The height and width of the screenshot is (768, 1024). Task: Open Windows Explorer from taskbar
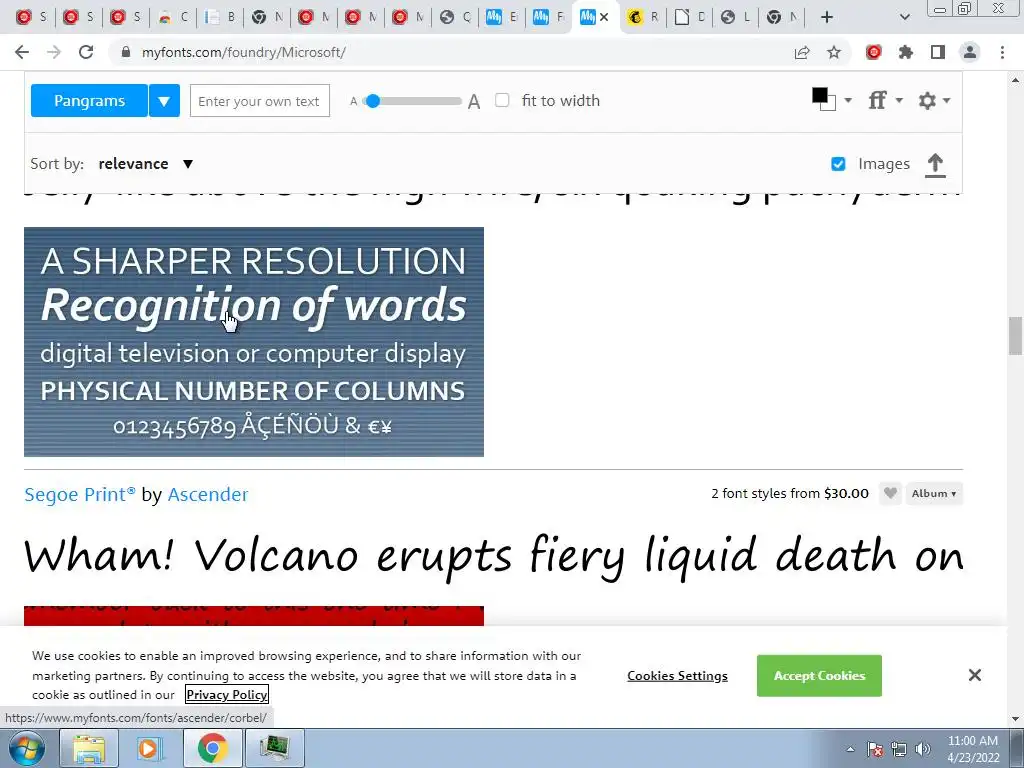click(88, 748)
